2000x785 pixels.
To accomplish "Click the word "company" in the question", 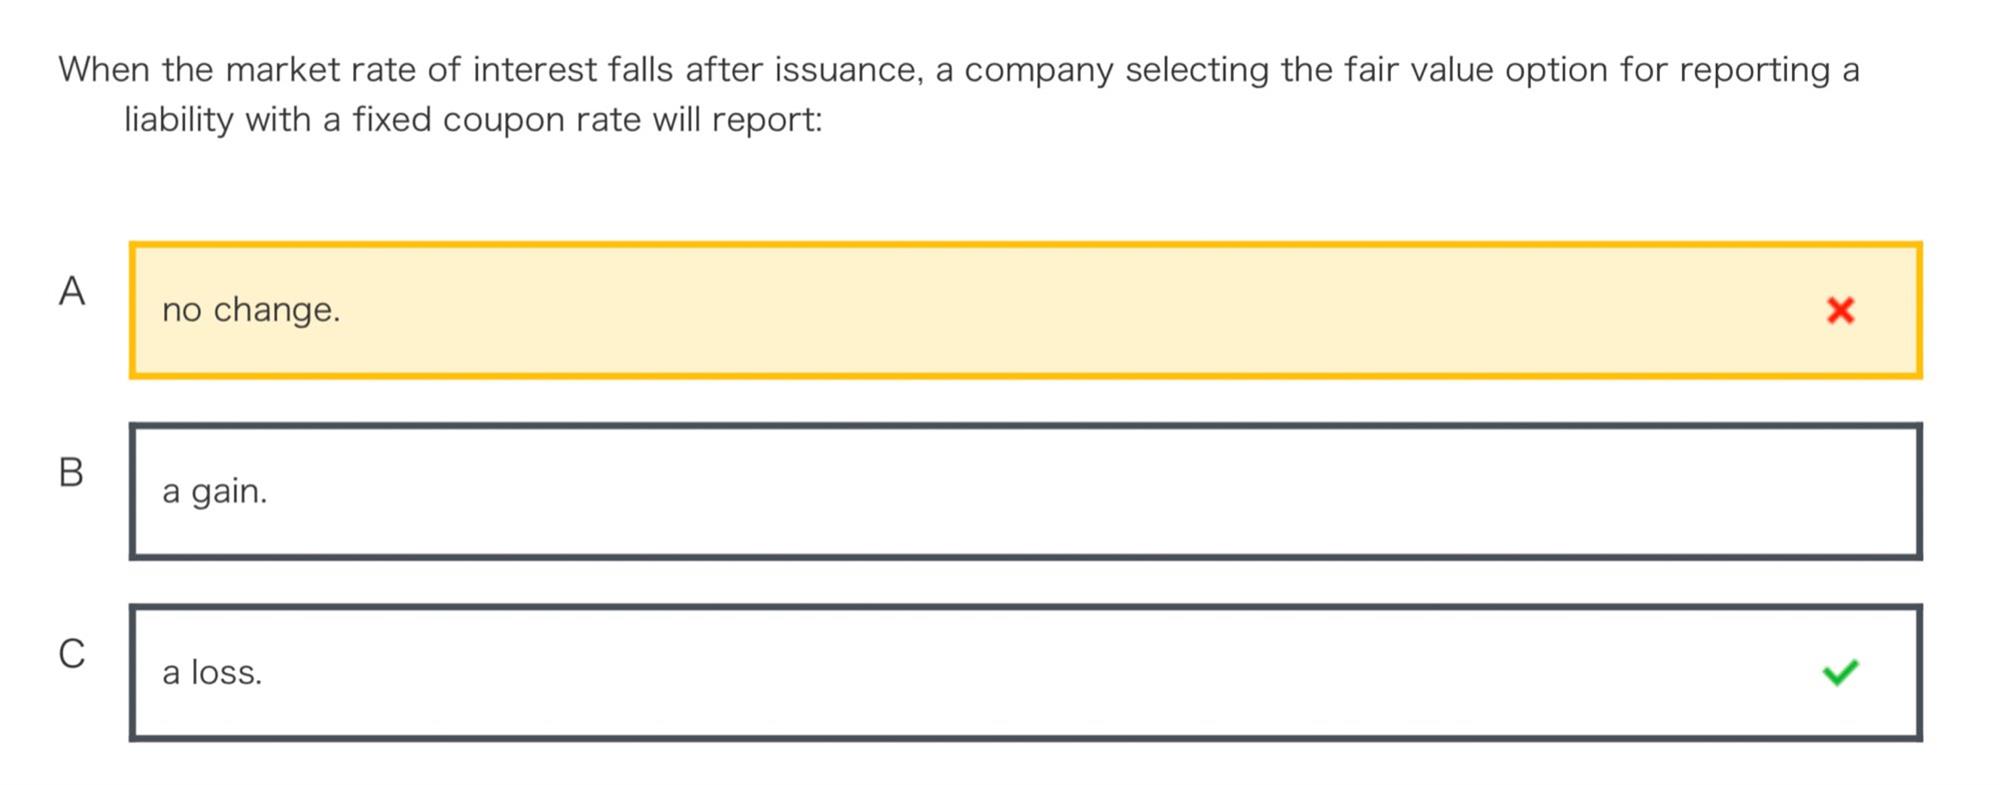I will pos(1038,70).
